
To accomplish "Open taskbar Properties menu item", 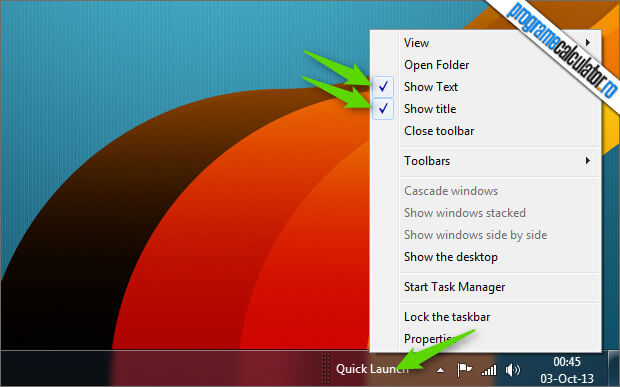I will (x=429, y=339).
